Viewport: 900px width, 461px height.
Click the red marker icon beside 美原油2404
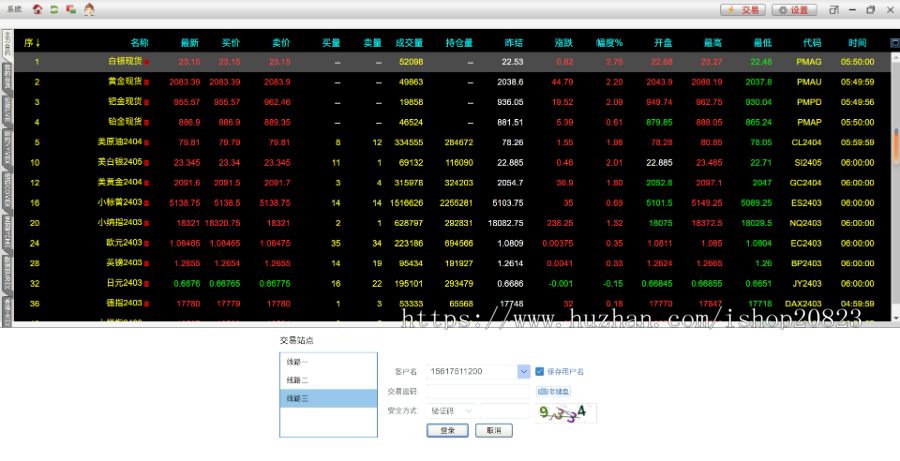146,142
